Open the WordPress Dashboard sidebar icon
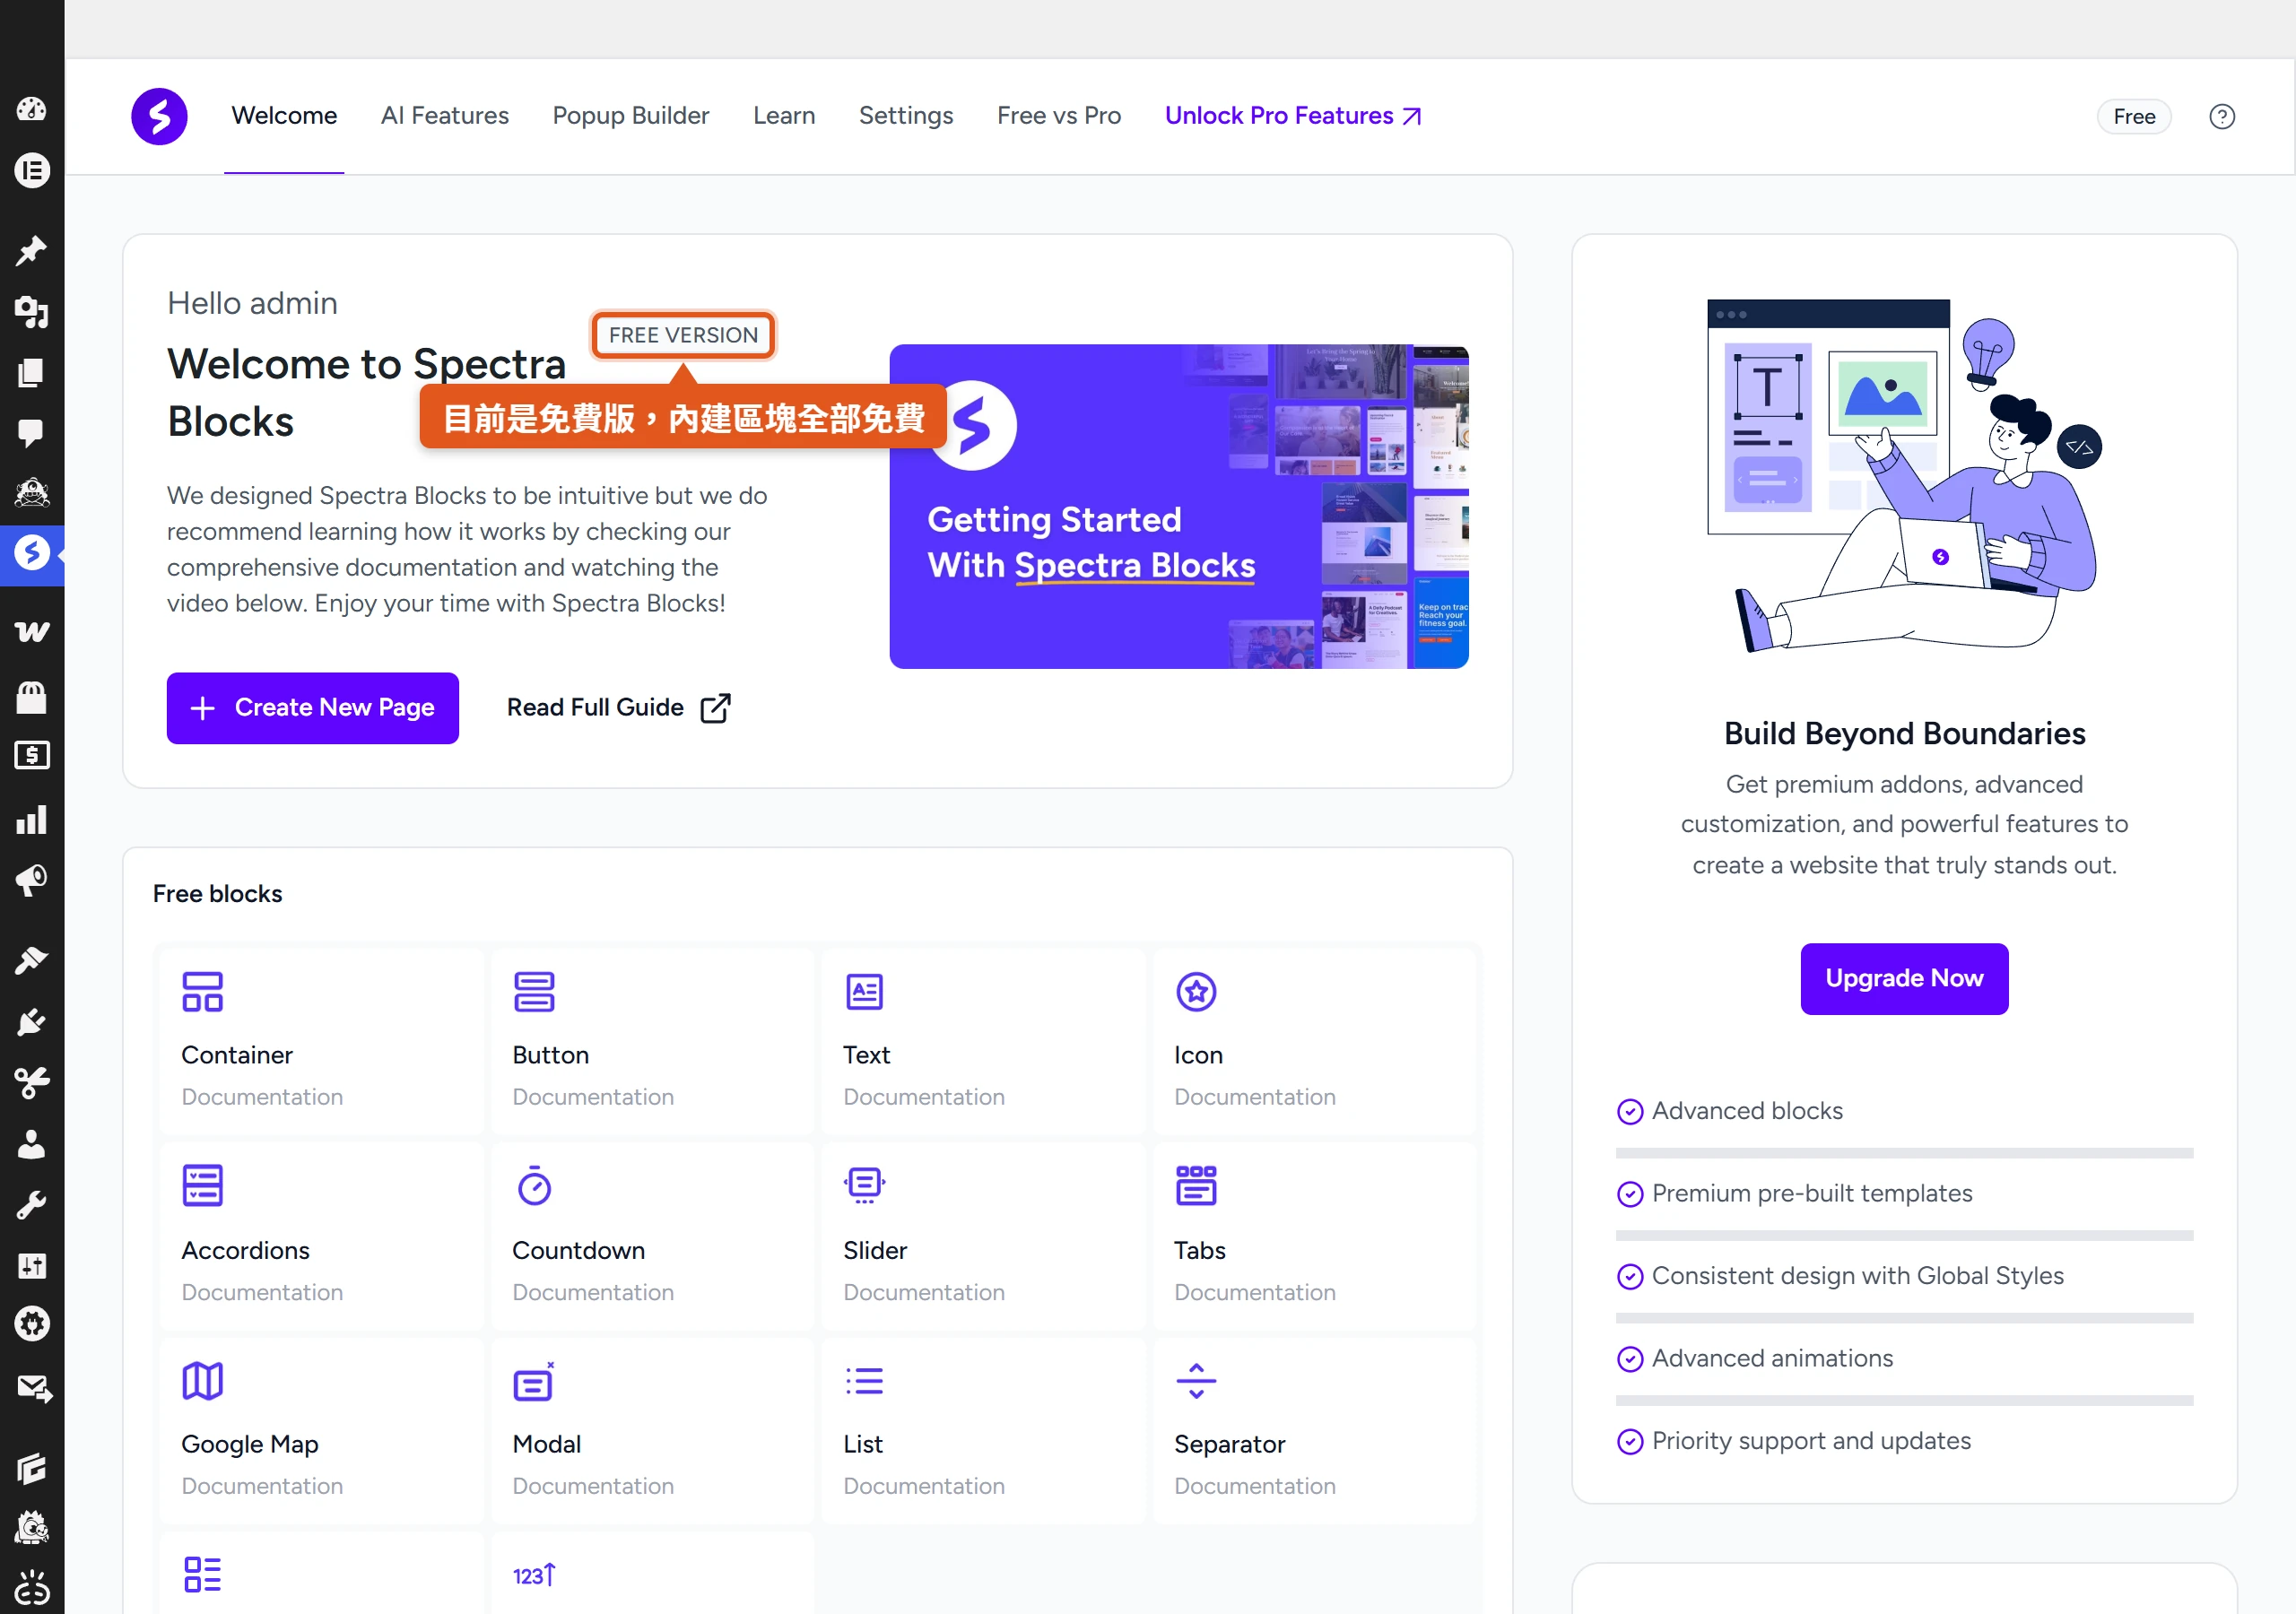 31,109
